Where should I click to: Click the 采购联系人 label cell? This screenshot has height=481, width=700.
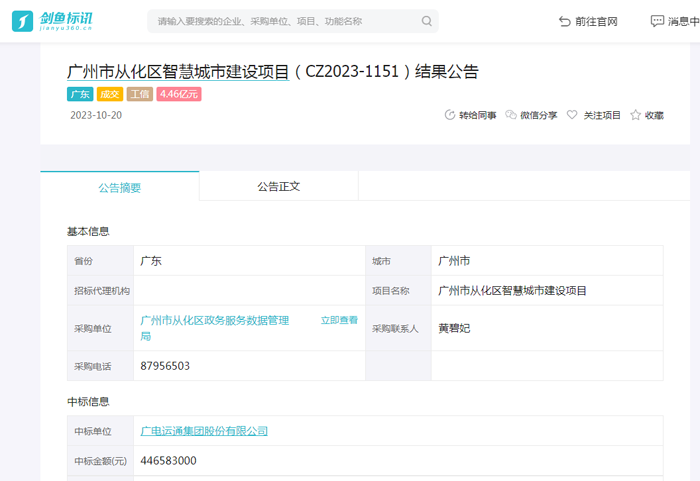398,328
